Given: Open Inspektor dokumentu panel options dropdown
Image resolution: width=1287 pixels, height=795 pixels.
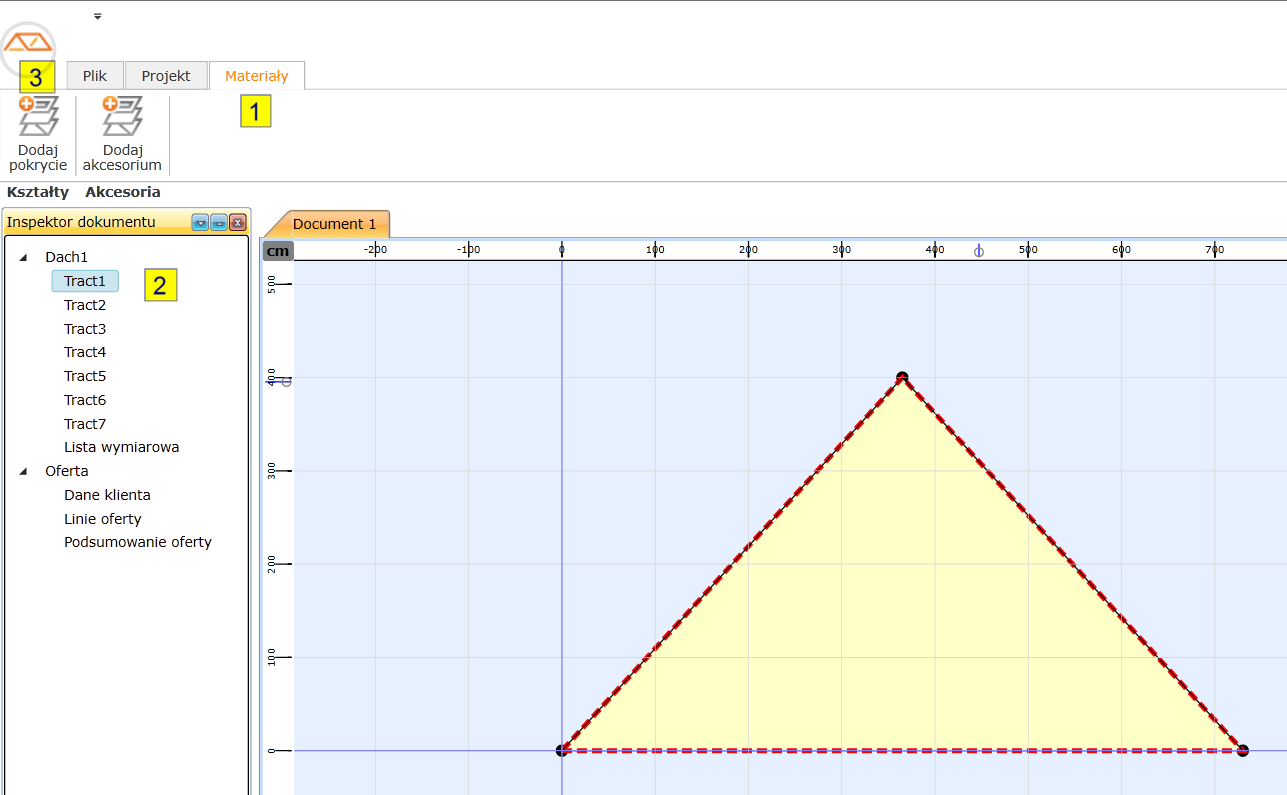Looking at the screenshot, I should [x=200, y=222].
